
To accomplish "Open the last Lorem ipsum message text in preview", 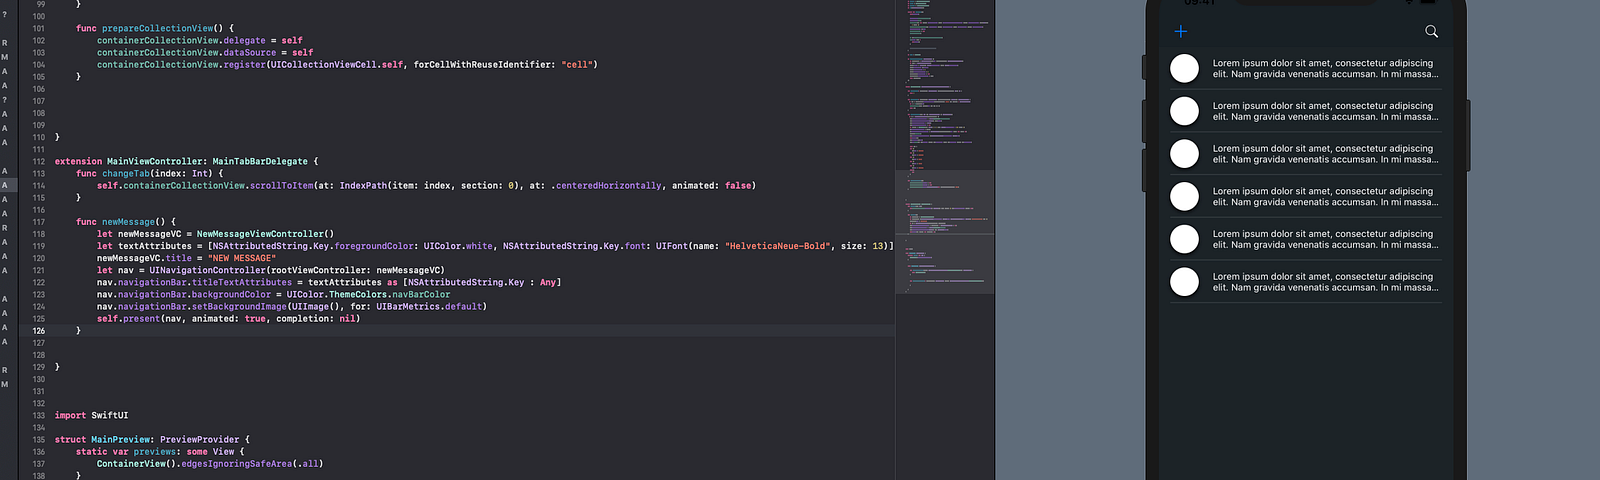I will tap(1325, 282).
